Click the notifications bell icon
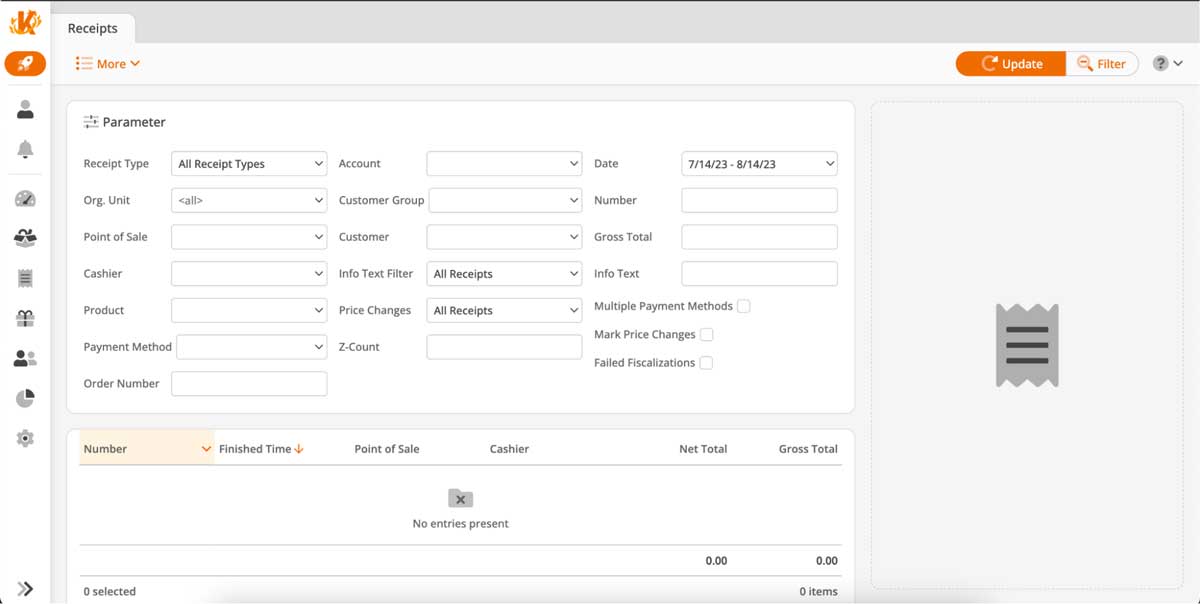The height and width of the screenshot is (604, 1200). pos(25,150)
